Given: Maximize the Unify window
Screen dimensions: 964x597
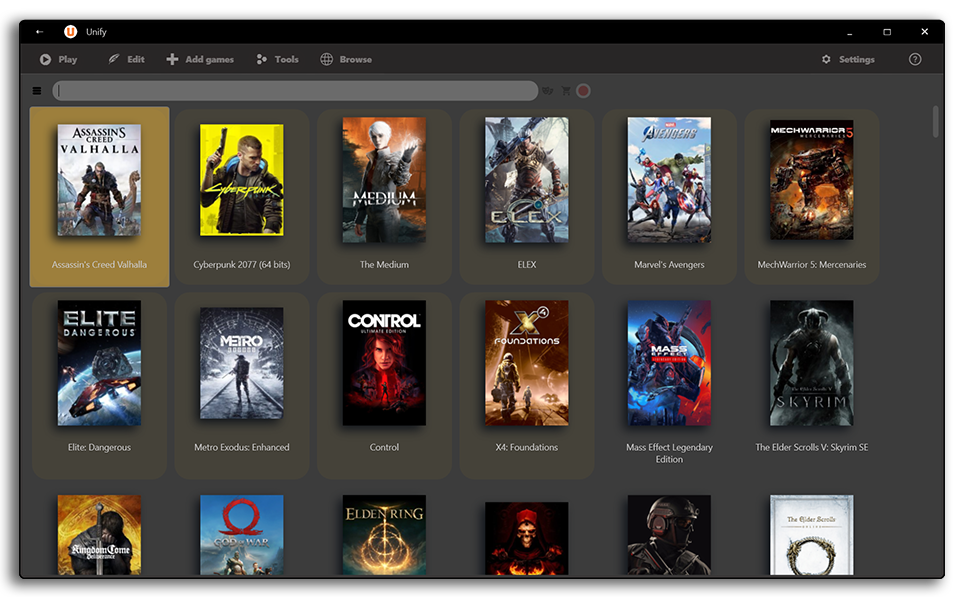Looking at the screenshot, I should [x=887, y=32].
